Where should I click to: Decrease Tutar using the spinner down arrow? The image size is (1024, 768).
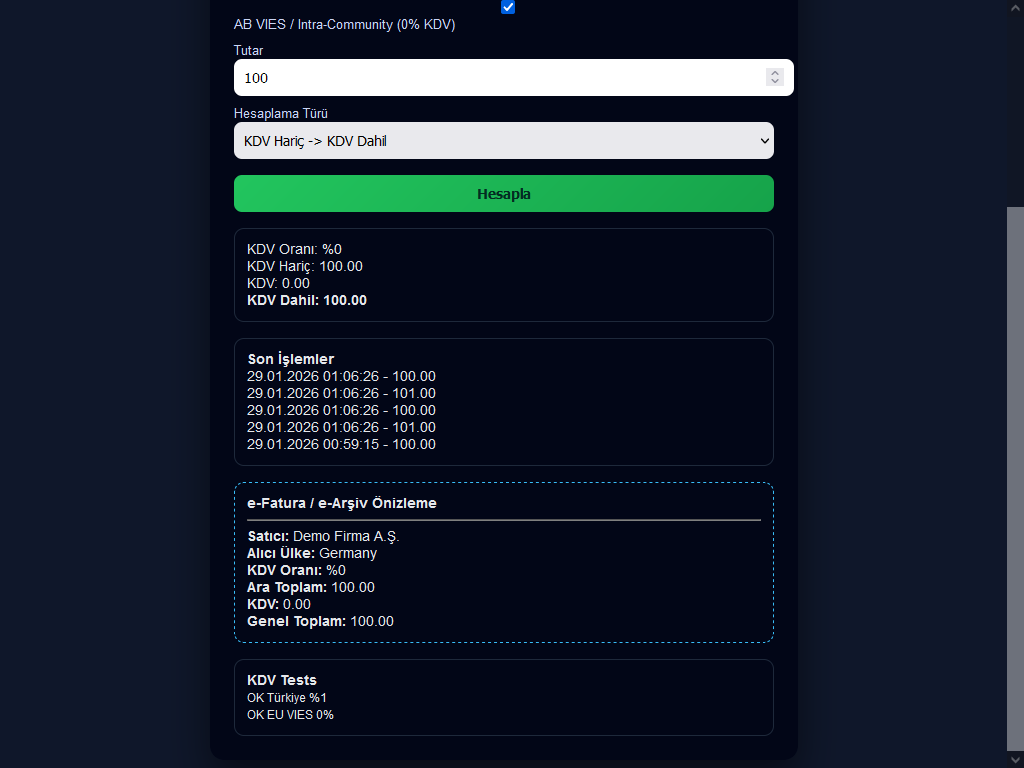pos(775,82)
